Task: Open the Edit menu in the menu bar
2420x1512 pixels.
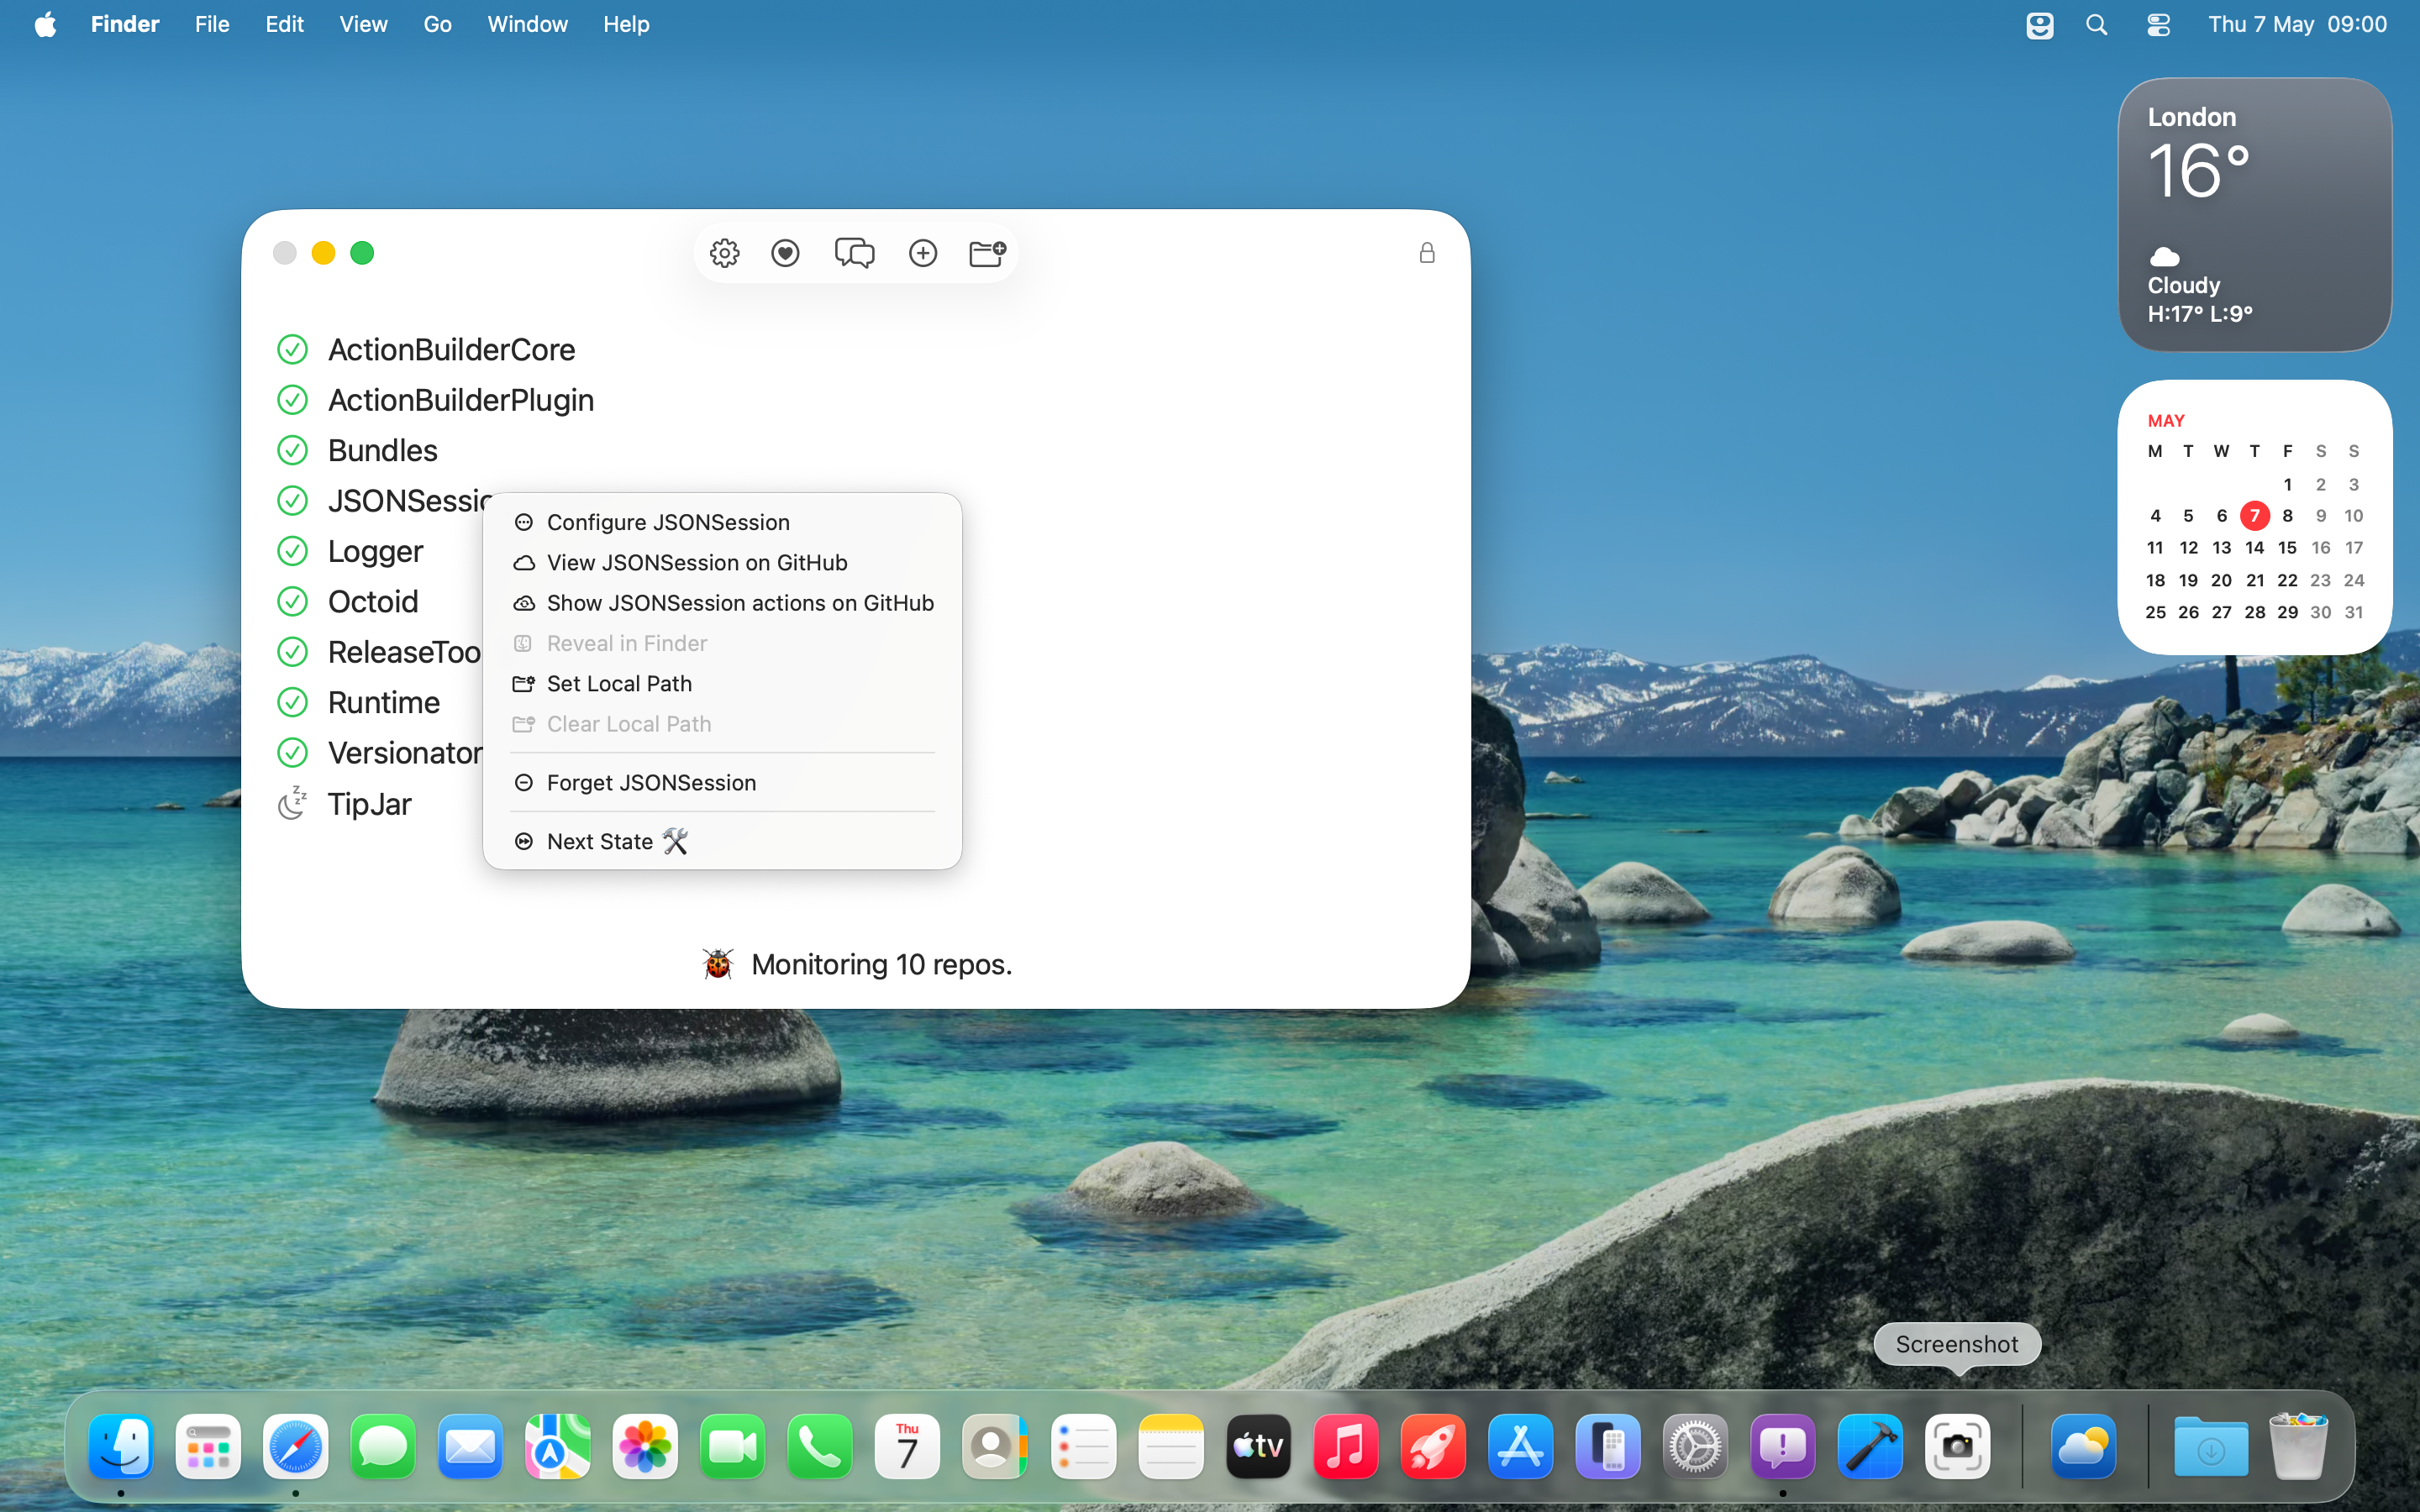Action: (x=284, y=24)
